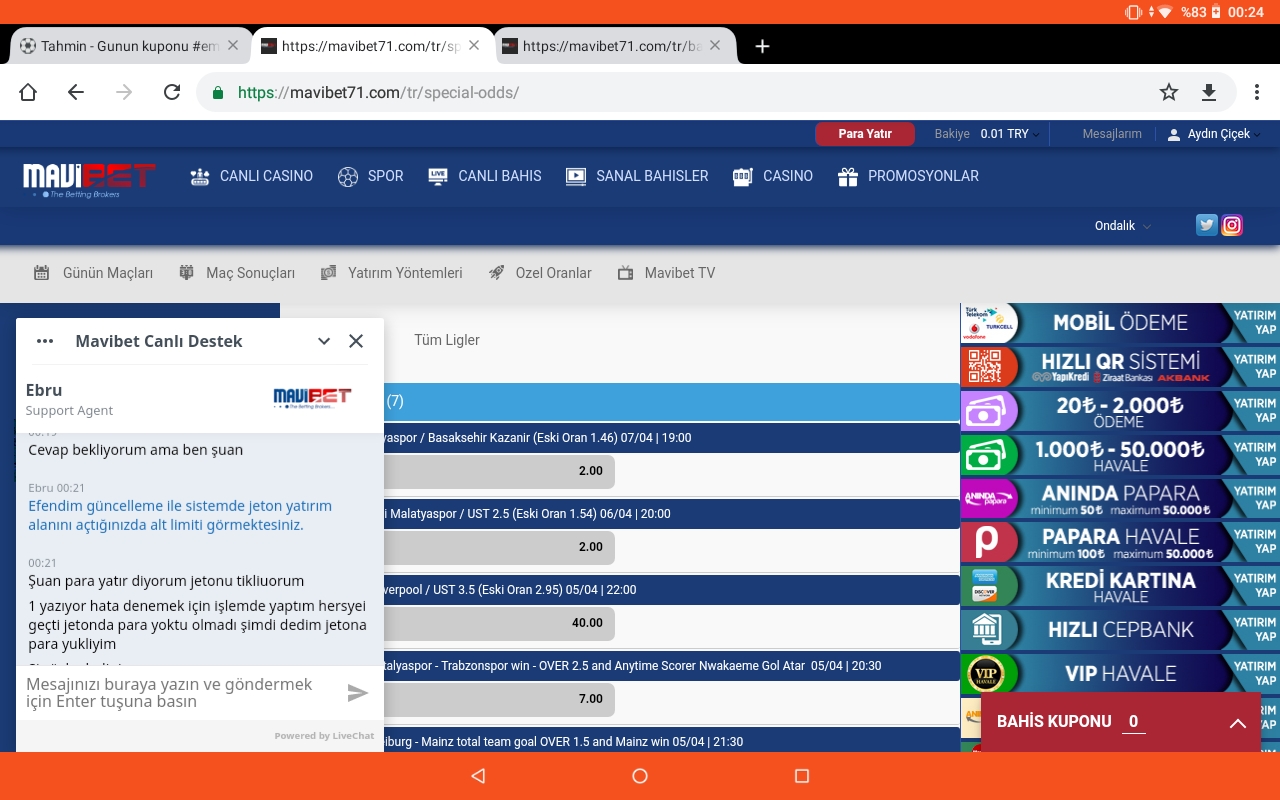Open the Chrome home page icon
Viewport: 1280px width, 800px height.
(28, 92)
